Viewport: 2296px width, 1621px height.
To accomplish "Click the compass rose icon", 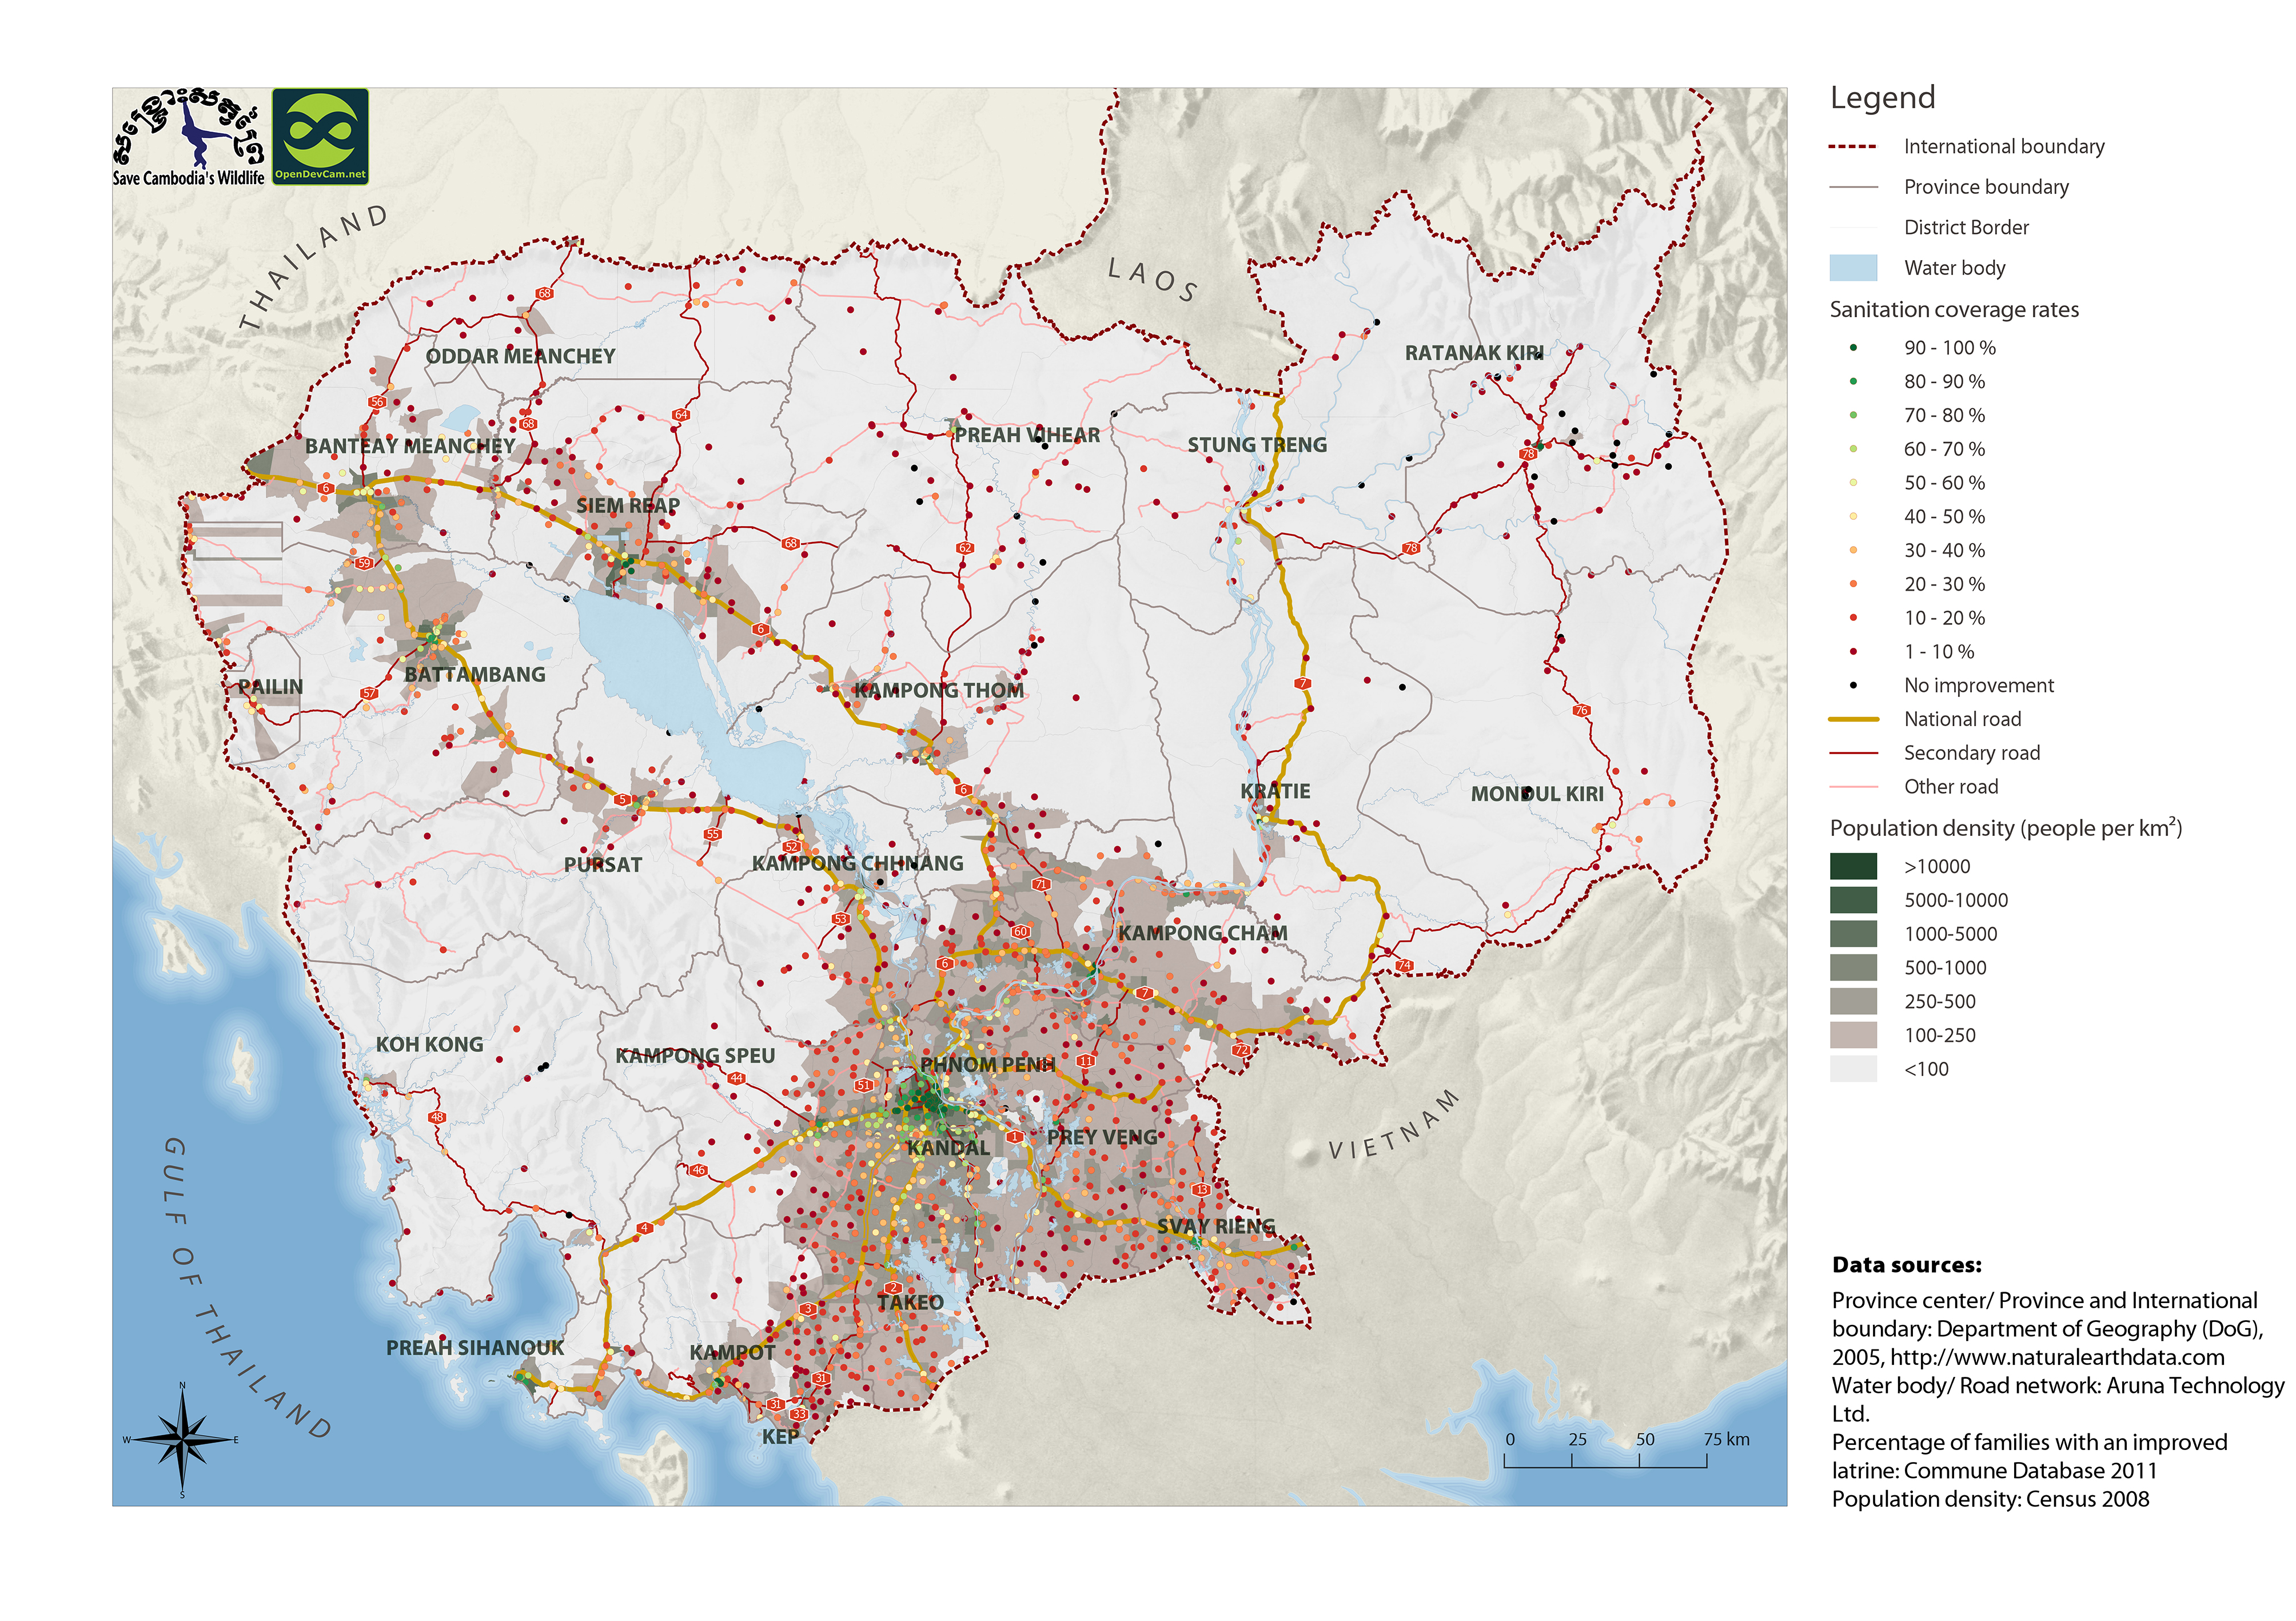I will tap(182, 1439).
